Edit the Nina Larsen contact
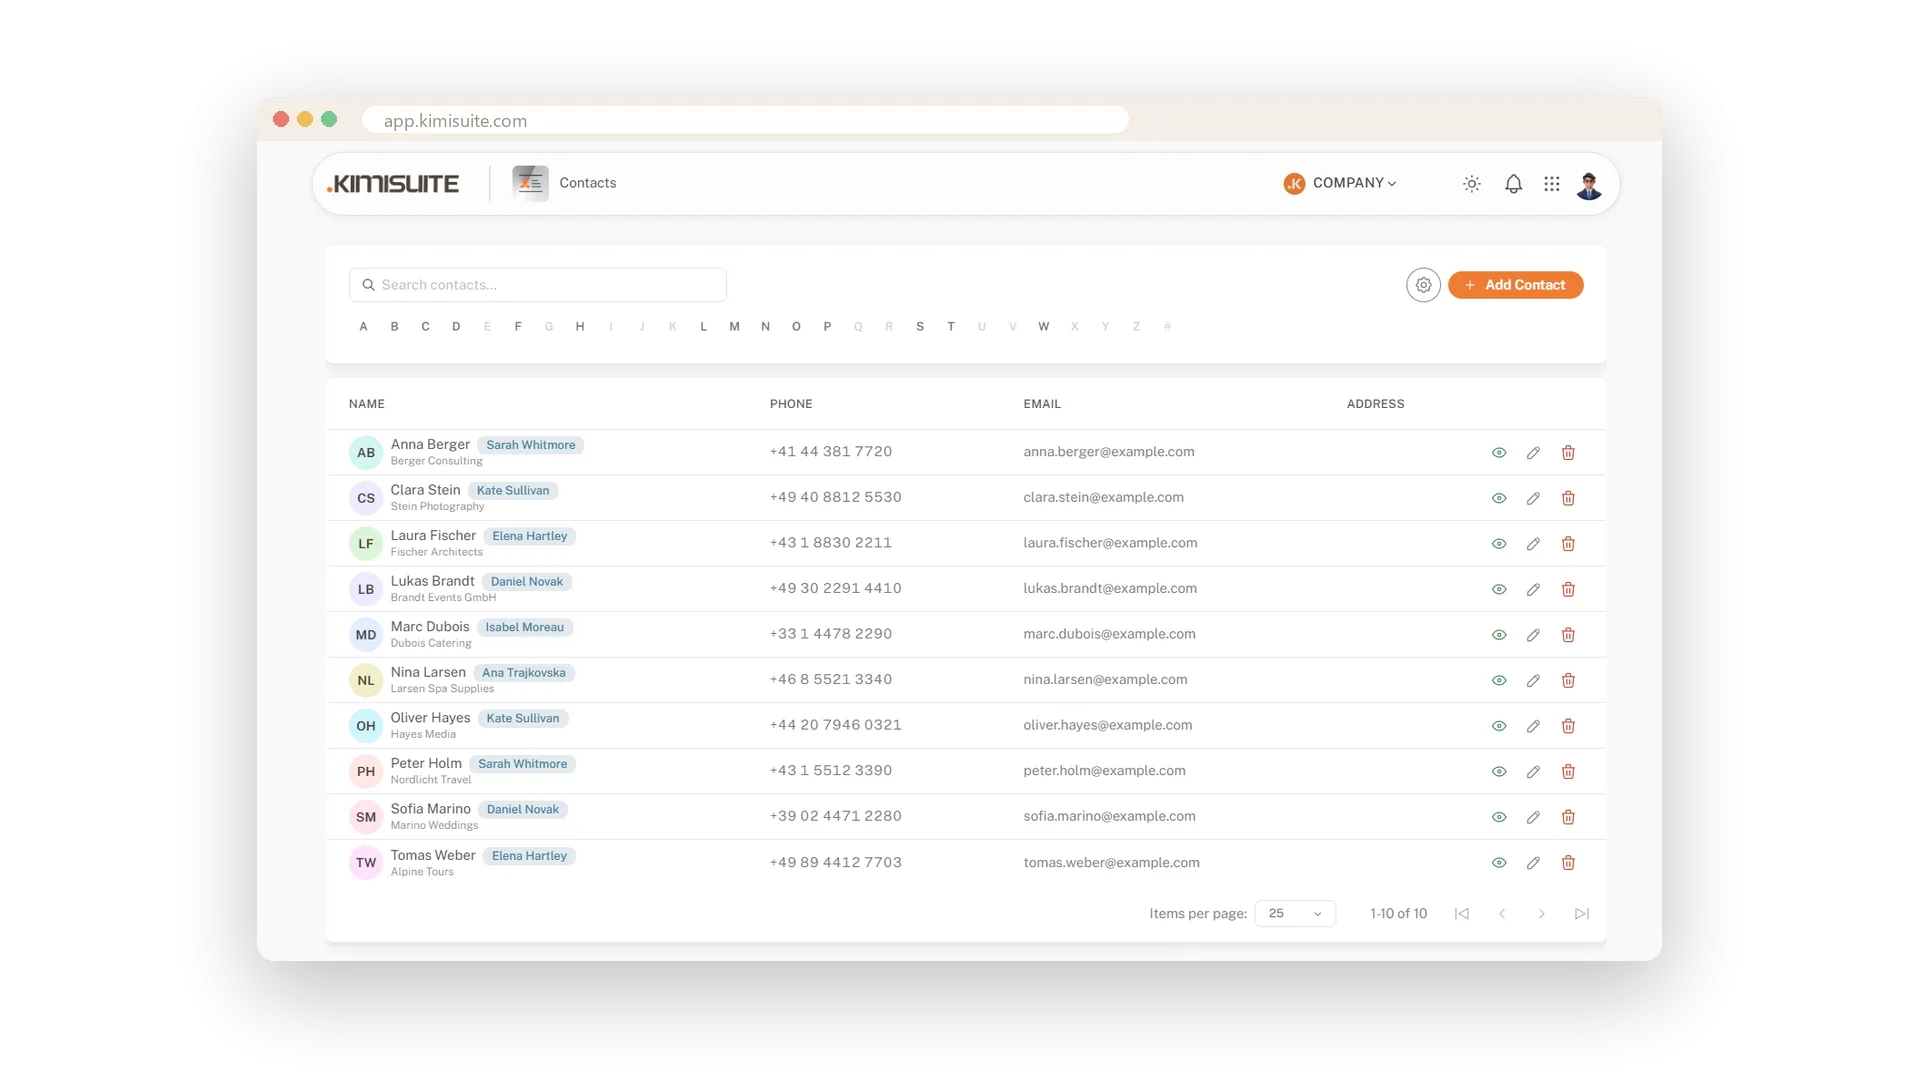 (1533, 680)
